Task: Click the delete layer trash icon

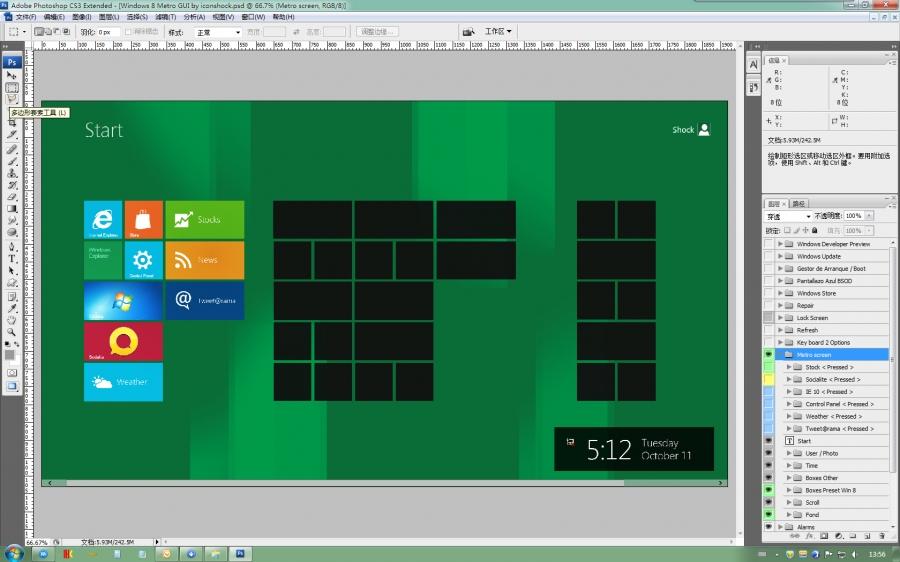Action: (881, 536)
